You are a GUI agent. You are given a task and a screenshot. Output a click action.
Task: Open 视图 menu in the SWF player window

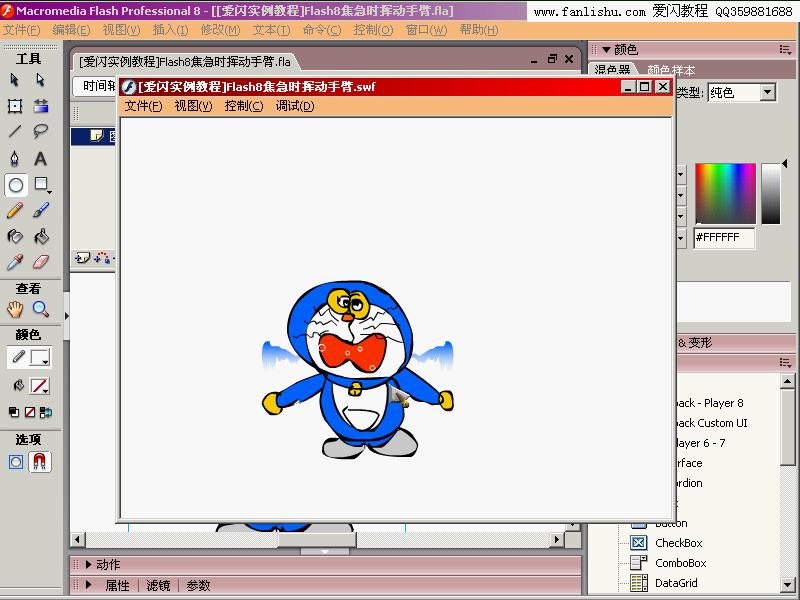tap(193, 106)
